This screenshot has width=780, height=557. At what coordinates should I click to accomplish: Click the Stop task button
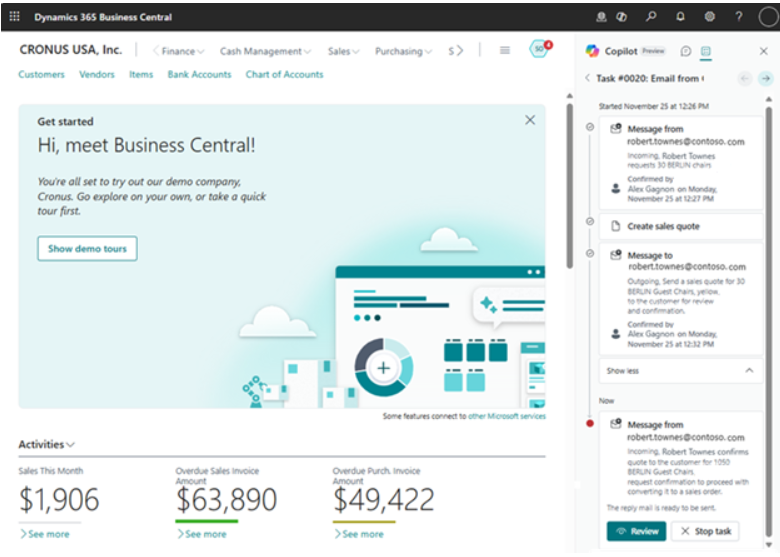[x=705, y=531]
